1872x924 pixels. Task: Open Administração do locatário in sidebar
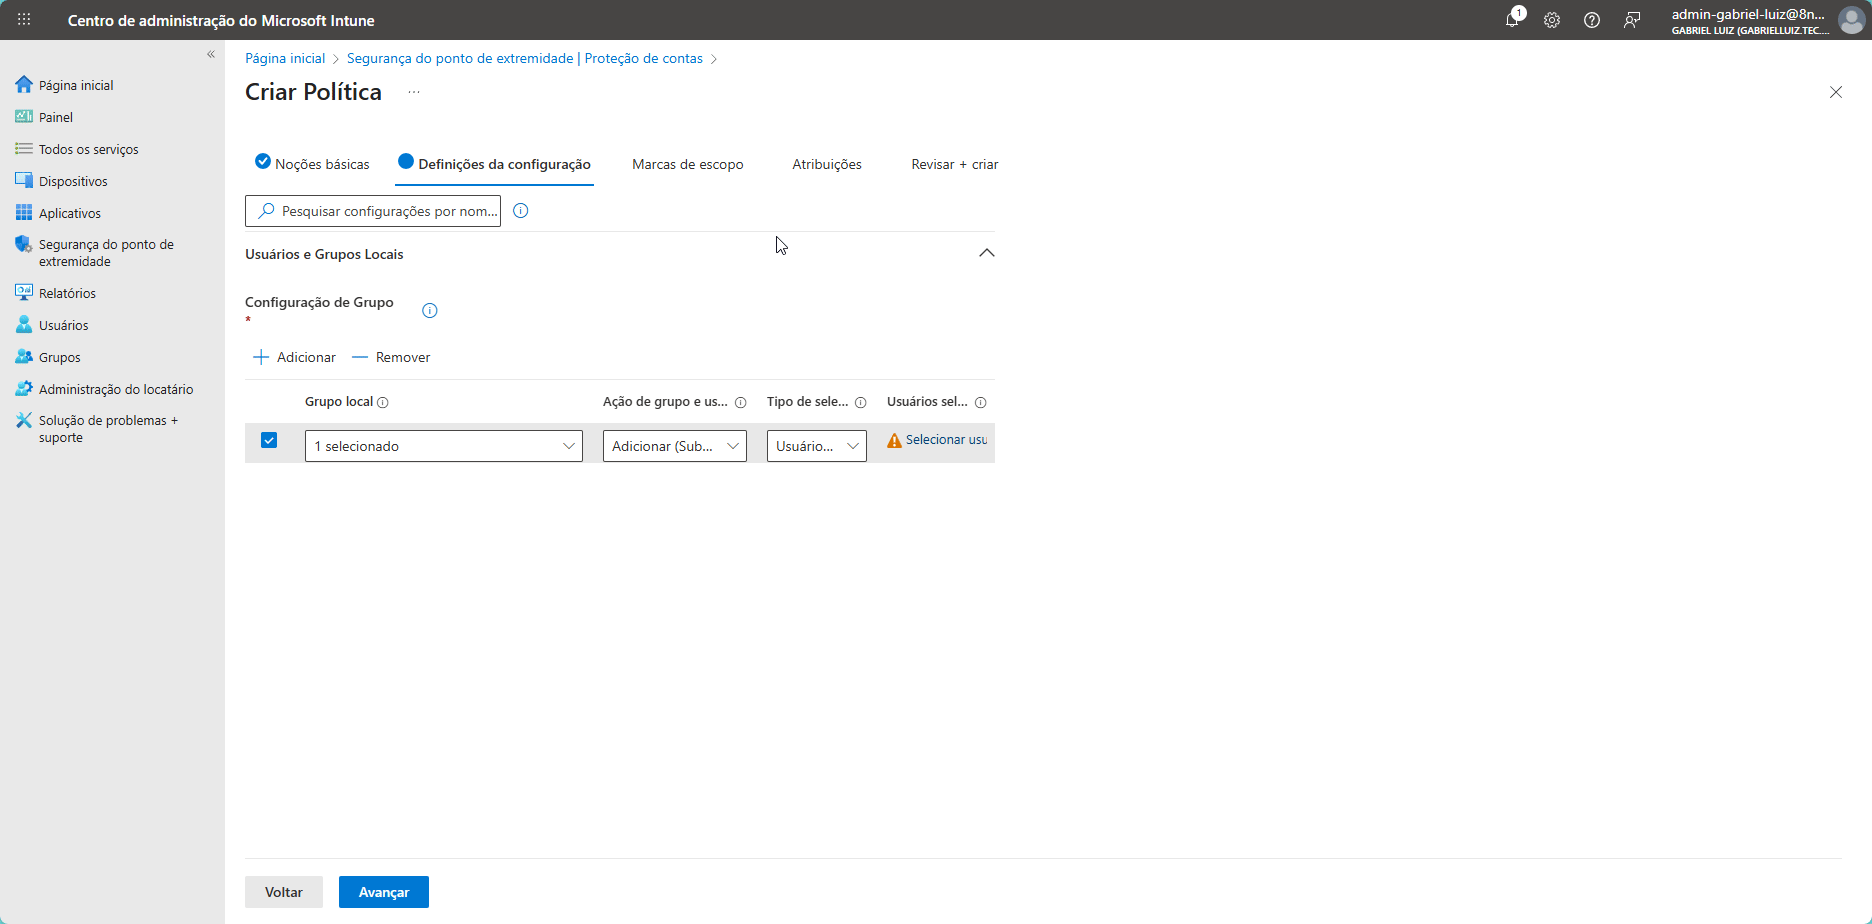(116, 389)
